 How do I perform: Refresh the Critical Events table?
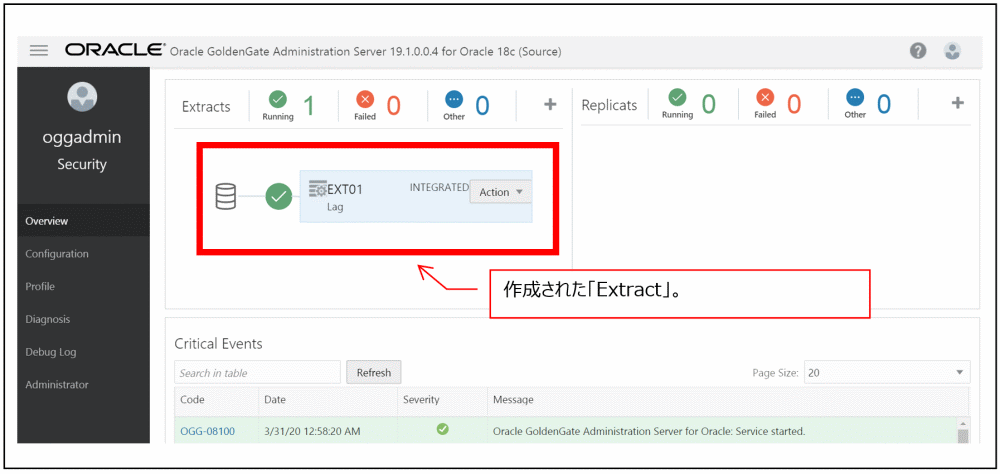(x=374, y=373)
